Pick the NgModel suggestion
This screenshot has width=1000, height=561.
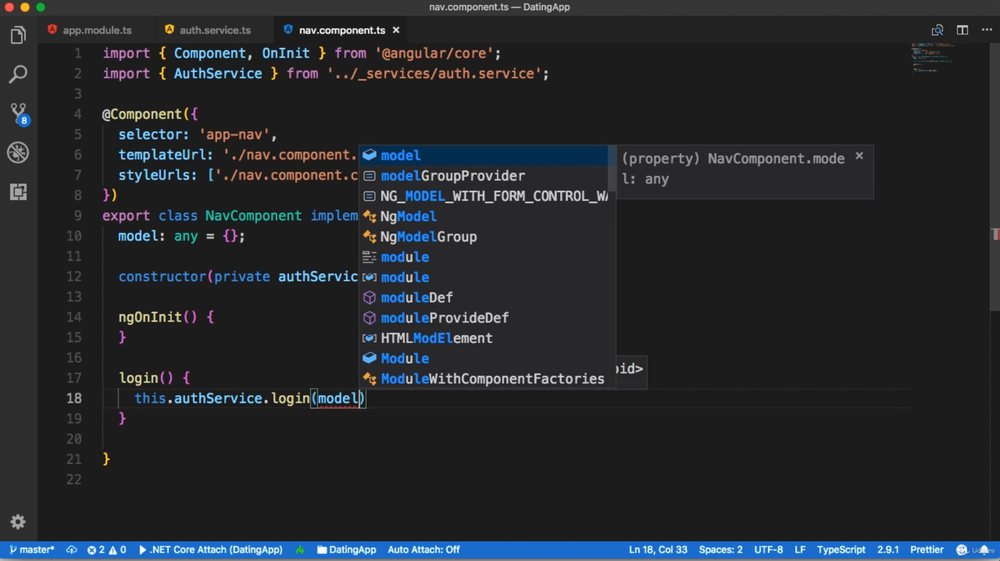click(483, 217)
